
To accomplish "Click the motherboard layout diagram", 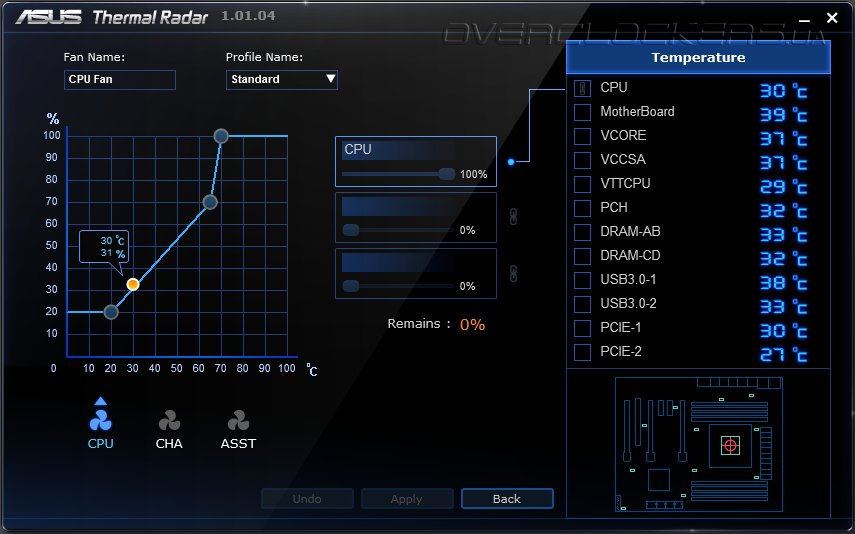I will 699,444.
